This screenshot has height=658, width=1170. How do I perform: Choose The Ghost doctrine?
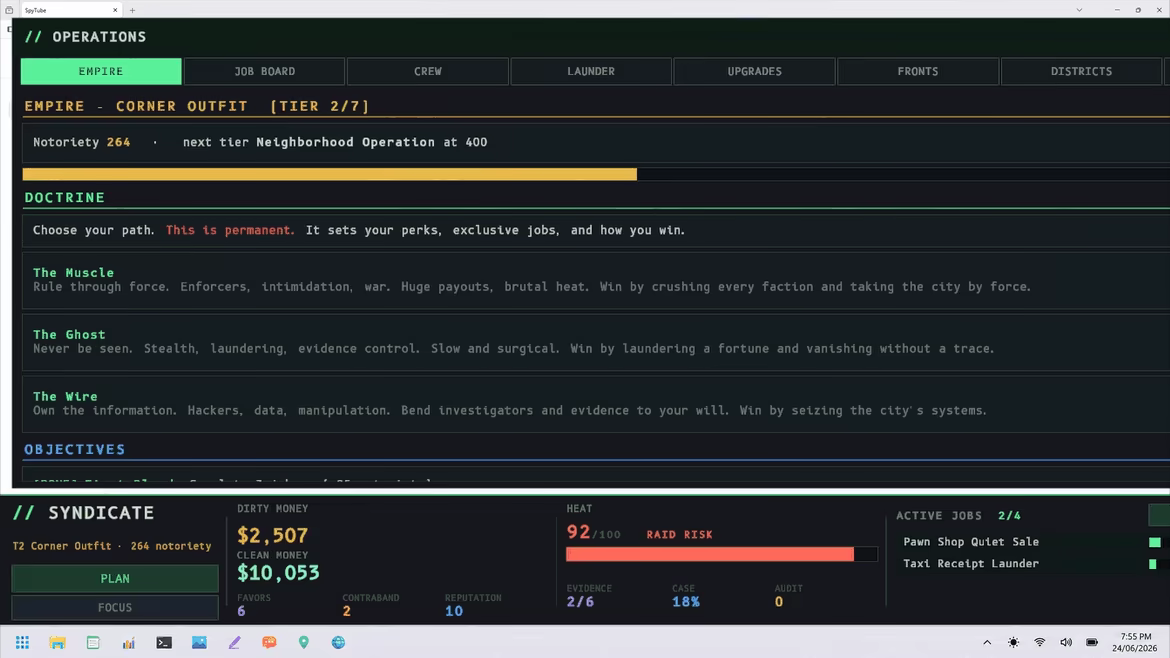tap(596, 342)
